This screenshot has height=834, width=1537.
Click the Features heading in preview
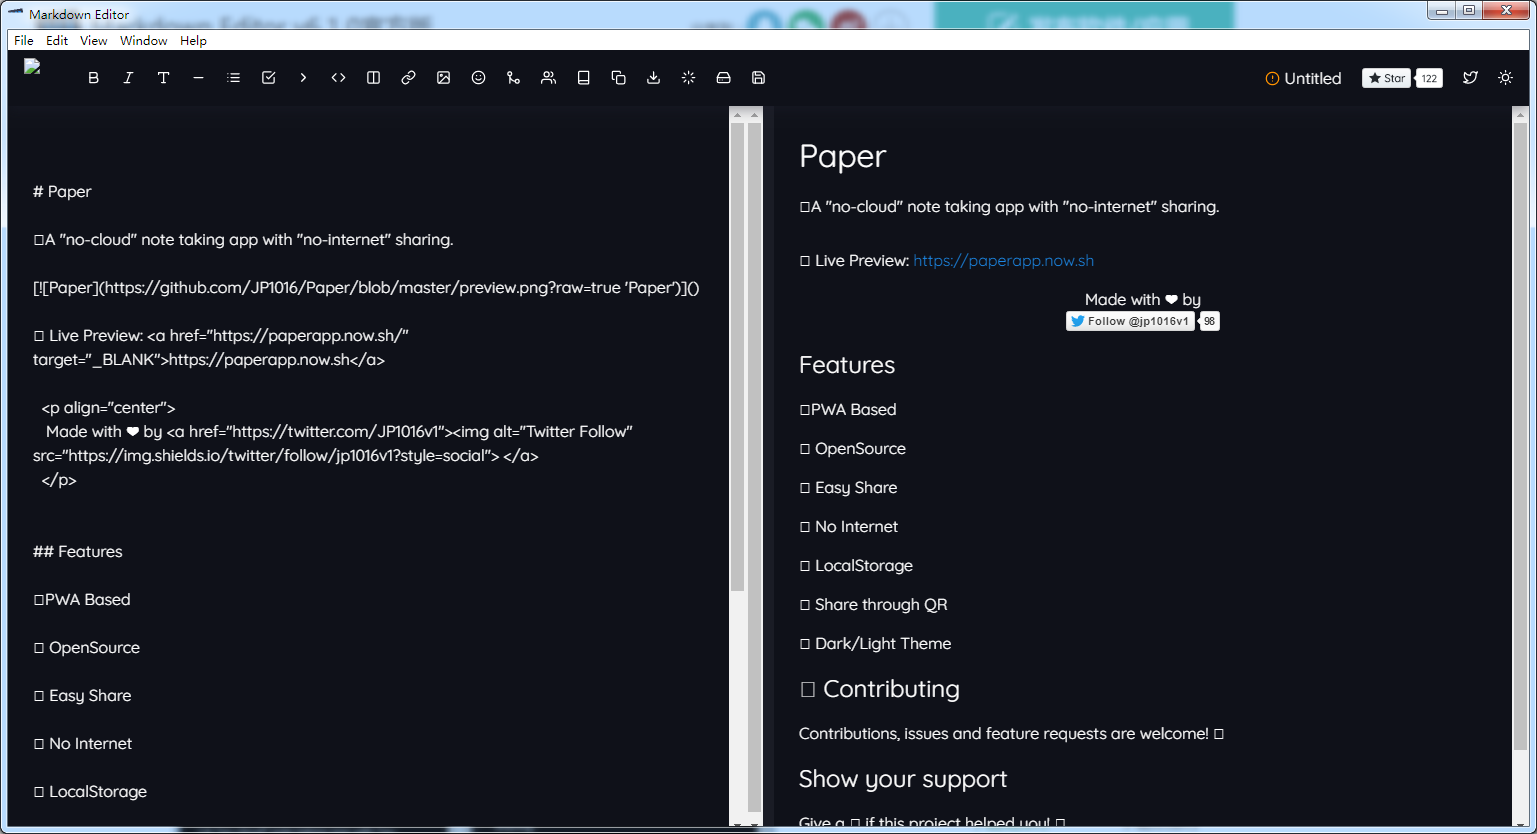coord(847,365)
